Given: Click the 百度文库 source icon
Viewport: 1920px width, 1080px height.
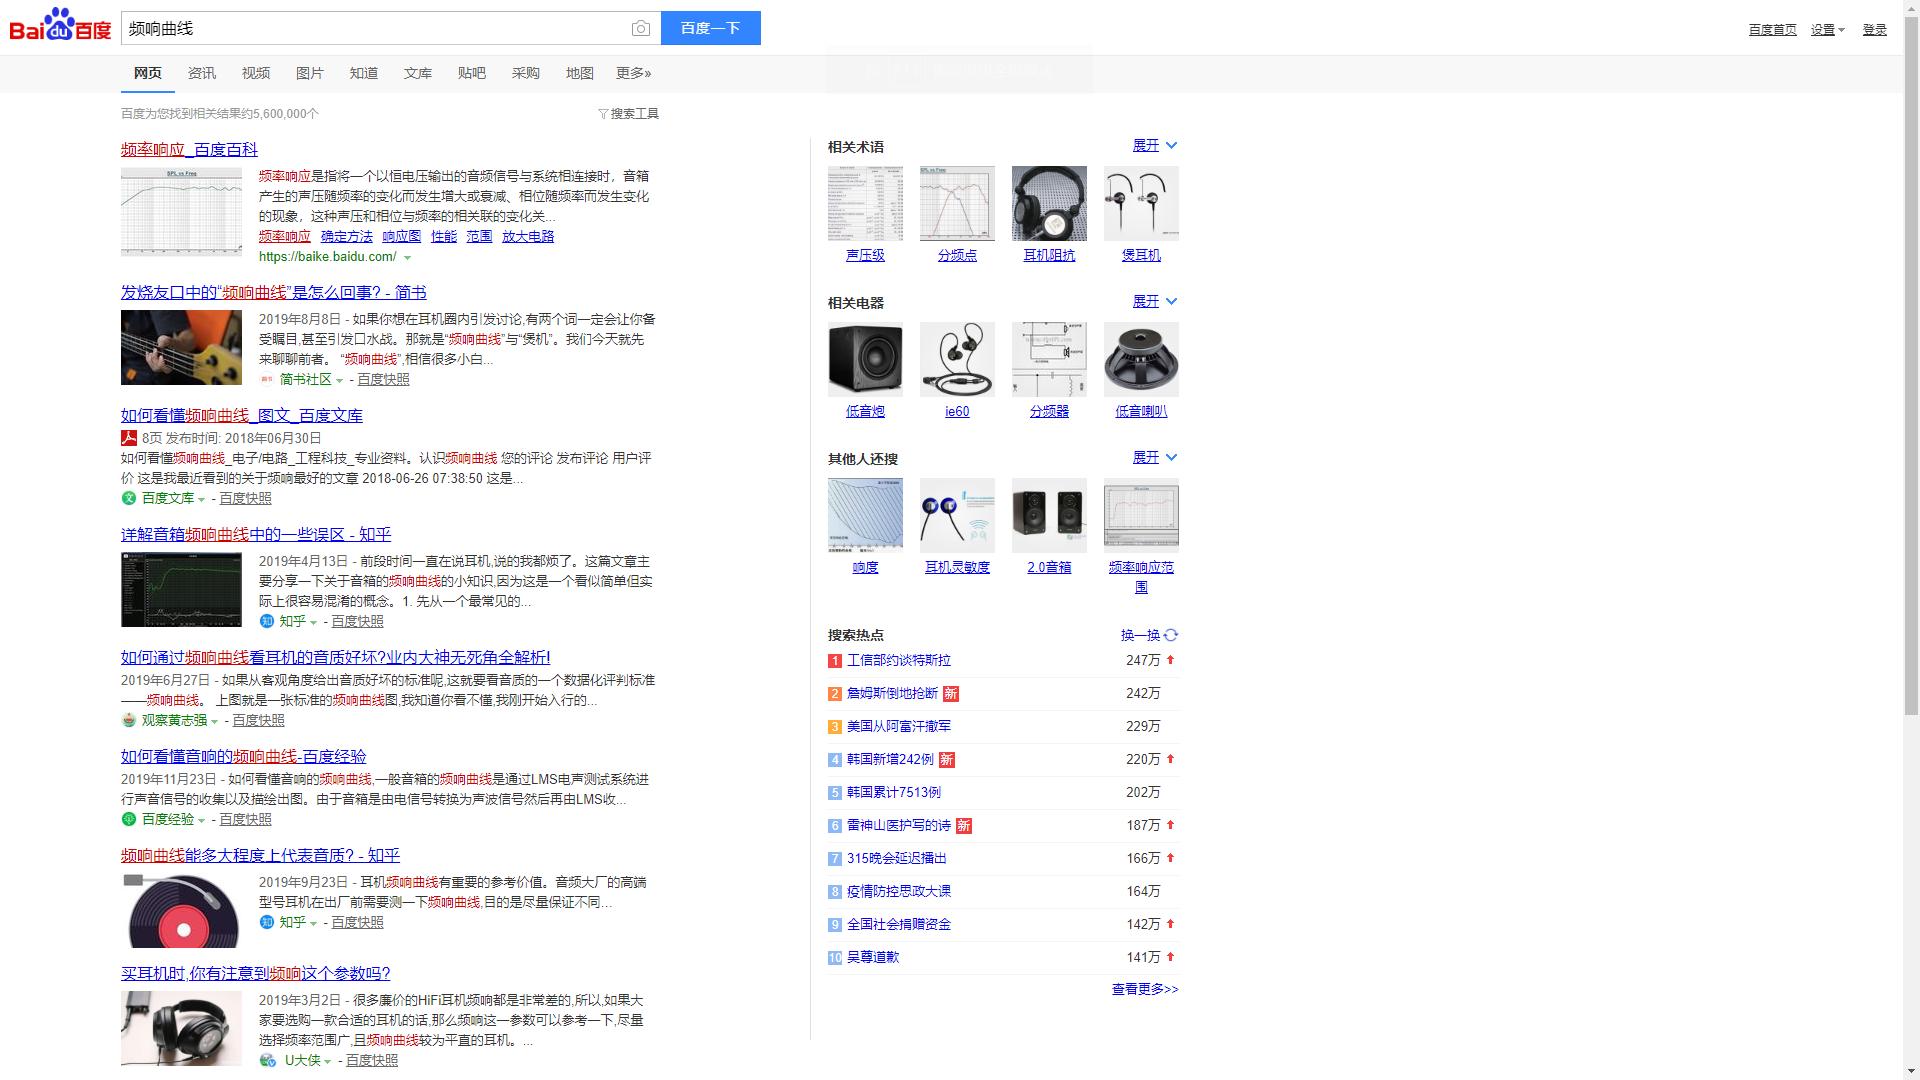Looking at the screenshot, I should (x=128, y=498).
